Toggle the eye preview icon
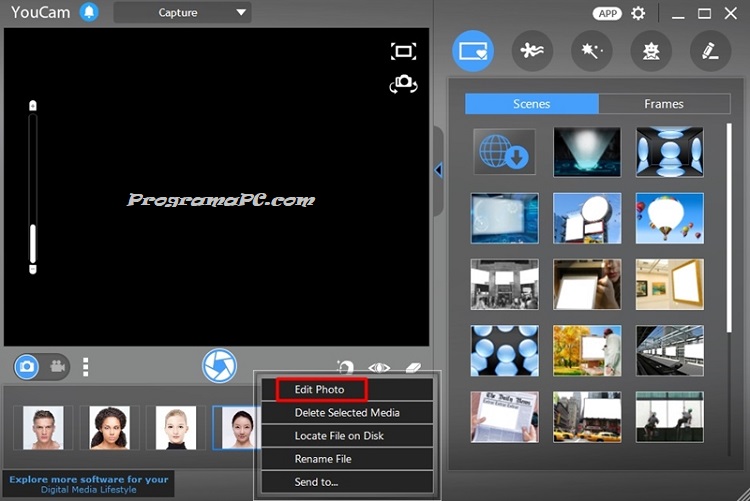This screenshot has height=501, width=750. click(379, 368)
